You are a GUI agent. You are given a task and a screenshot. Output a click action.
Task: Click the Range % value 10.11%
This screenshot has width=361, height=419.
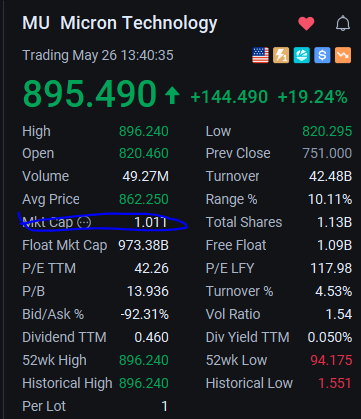point(330,199)
